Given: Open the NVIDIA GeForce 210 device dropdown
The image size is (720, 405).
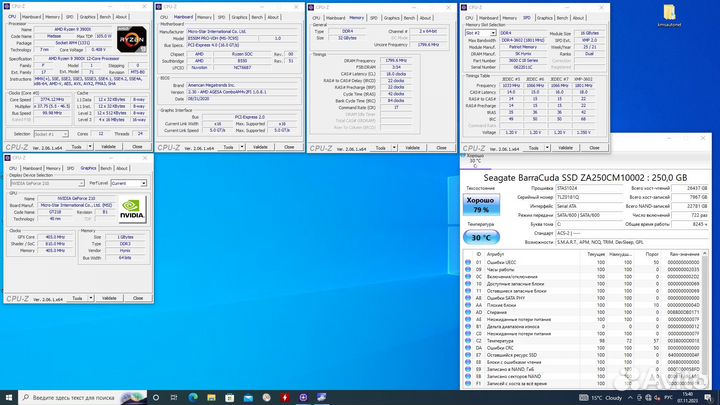Looking at the screenshot, I should tap(47, 183).
